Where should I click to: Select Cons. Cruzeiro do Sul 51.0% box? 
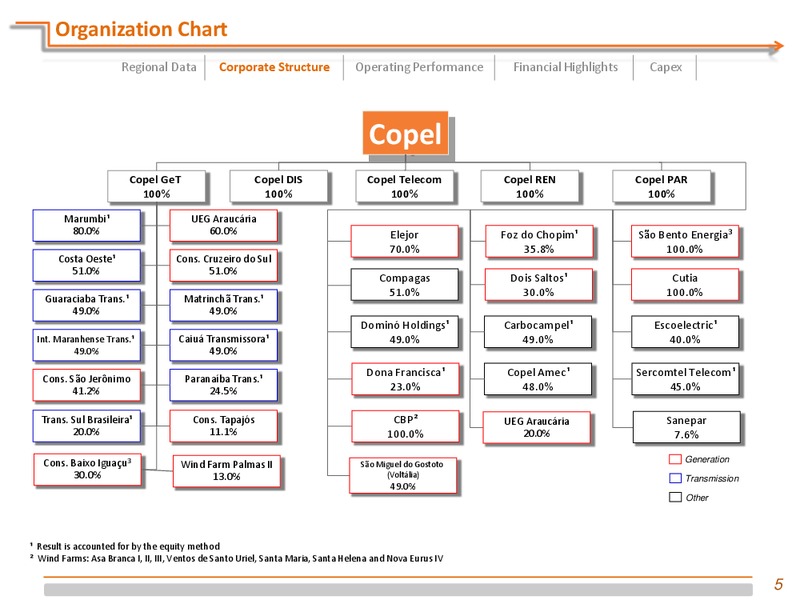tap(223, 265)
